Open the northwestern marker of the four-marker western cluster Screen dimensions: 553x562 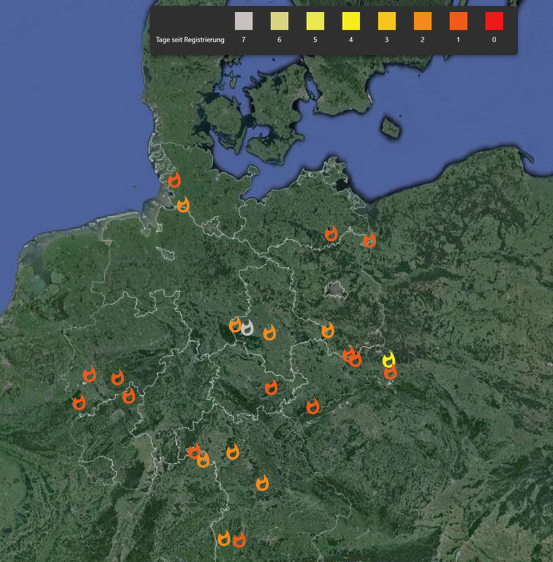pyautogui.click(x=90, y=375)
